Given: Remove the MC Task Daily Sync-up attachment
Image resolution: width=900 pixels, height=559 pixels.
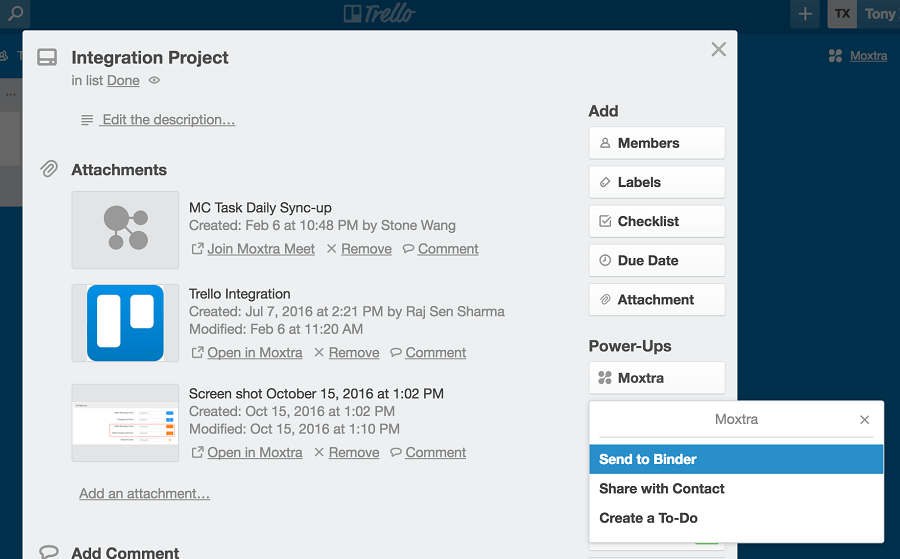Looking at the screenshot, I should point(366,249).
